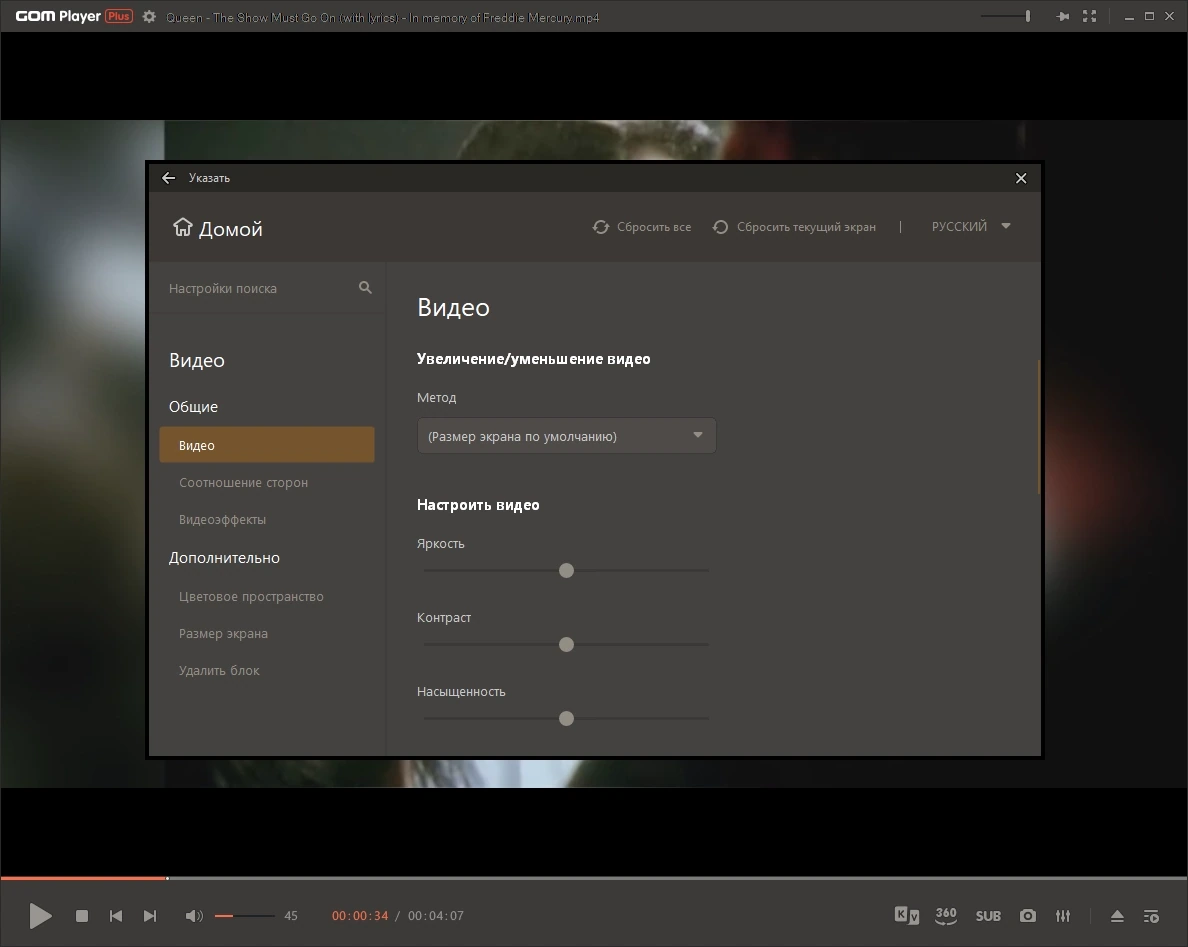Viewport: 1188px width, 947px height.
Task: Toggle the playlist icon
Action: click(x=1151, y=917)
